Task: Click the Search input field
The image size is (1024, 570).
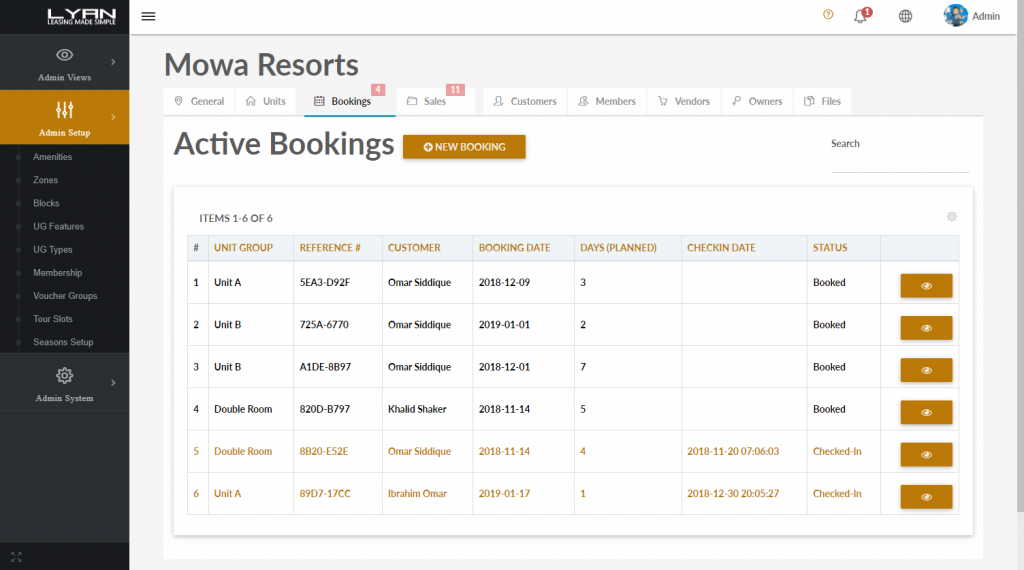Action: (899, 162)
